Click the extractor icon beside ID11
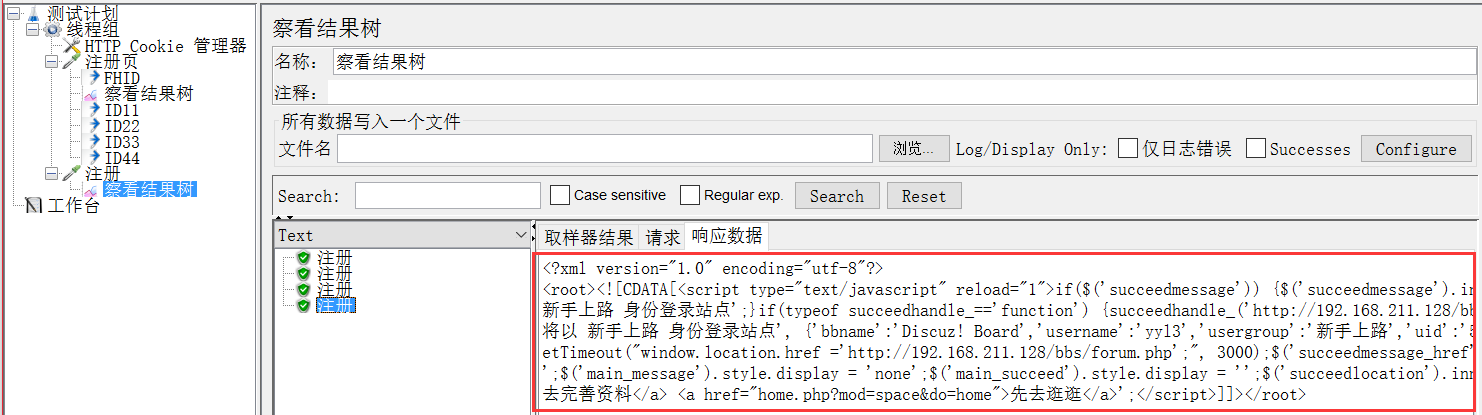Image resolution: width=1482 pixels, height=415 pixels. (94, 110)
